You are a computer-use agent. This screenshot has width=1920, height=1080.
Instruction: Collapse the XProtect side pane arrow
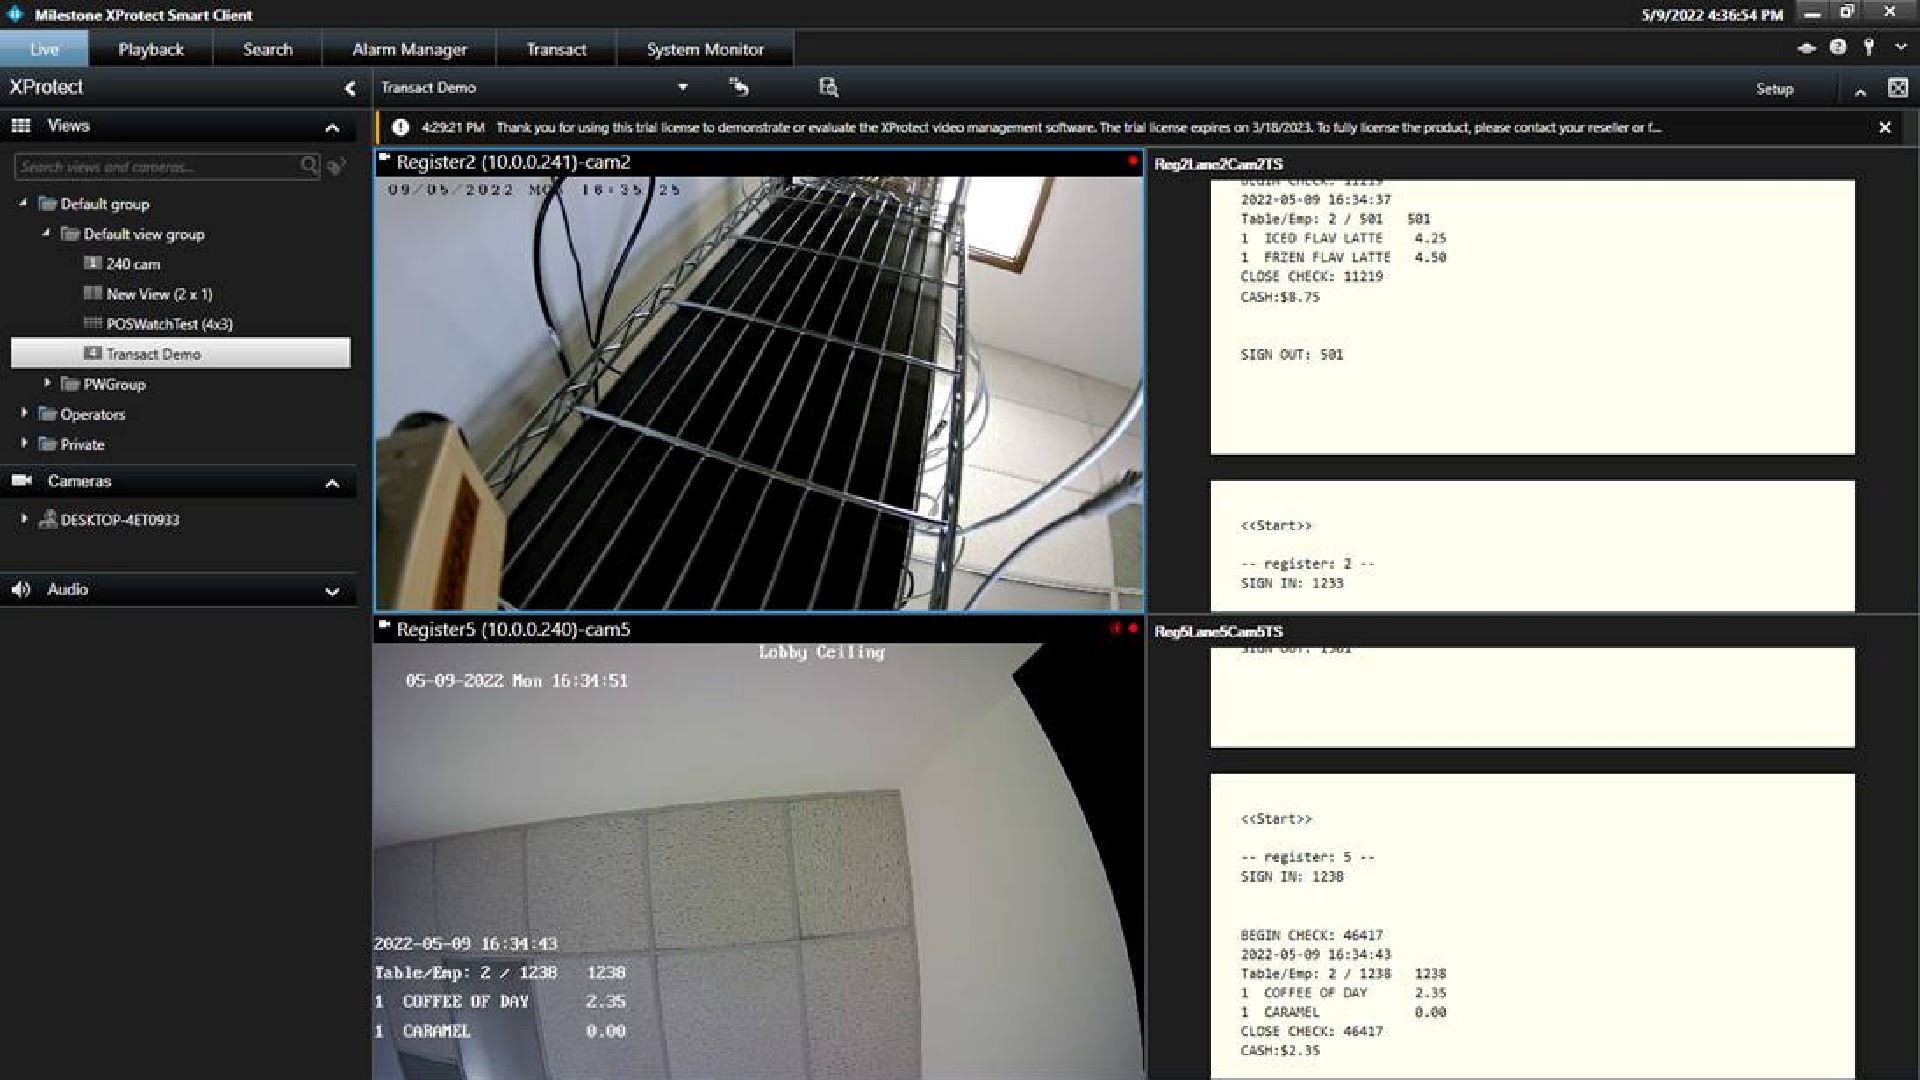[349, 88]
